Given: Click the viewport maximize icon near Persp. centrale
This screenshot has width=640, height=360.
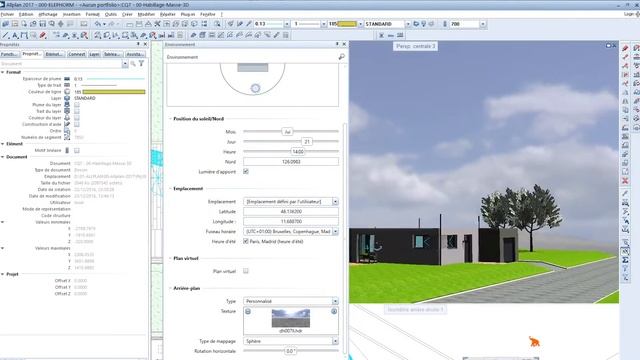Looking at the screenshot, I should point(608,46).
